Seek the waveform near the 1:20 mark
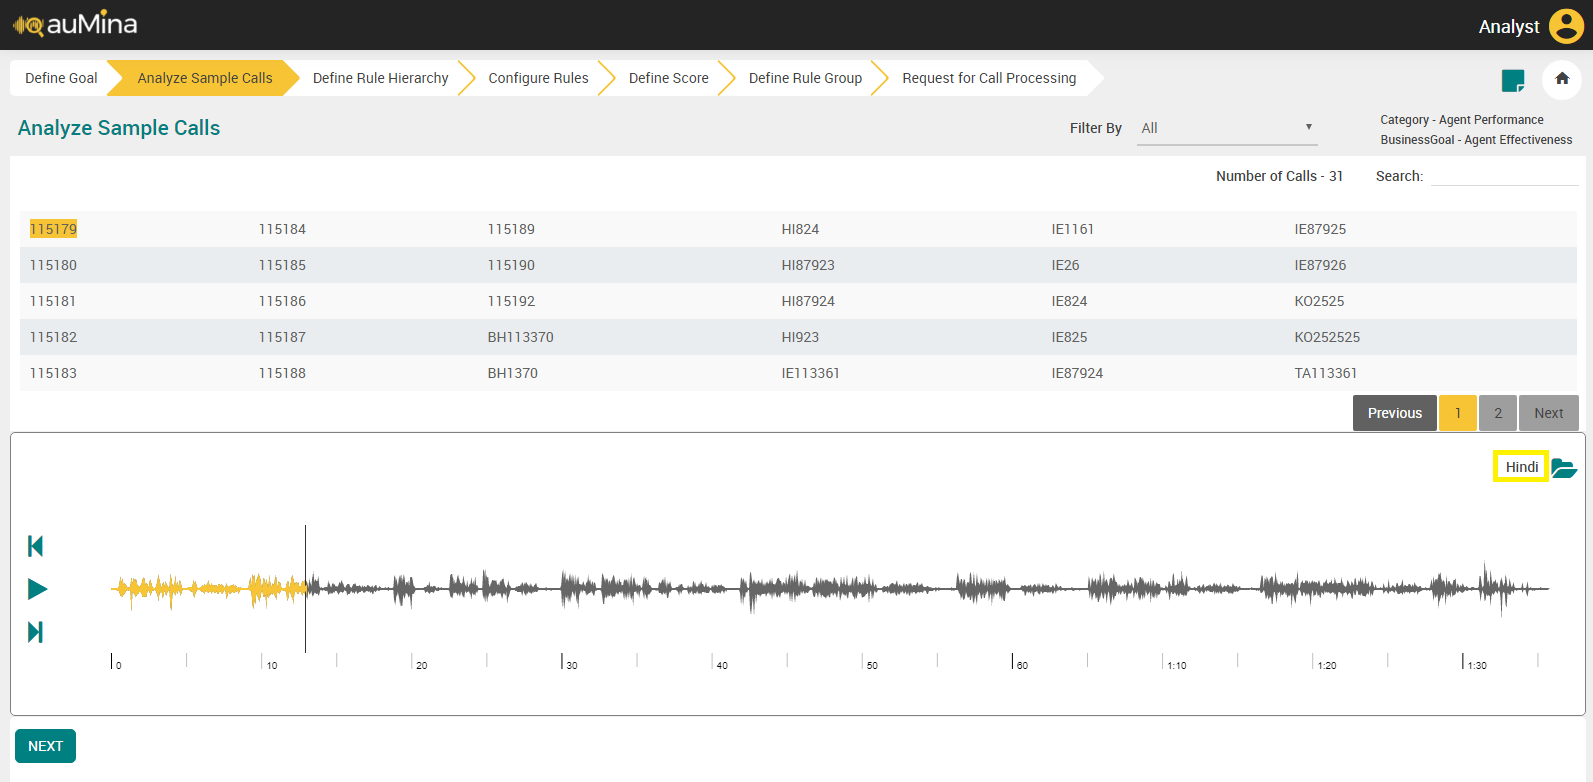Viewport: 1593px width, 782px height. [1313, 589]
